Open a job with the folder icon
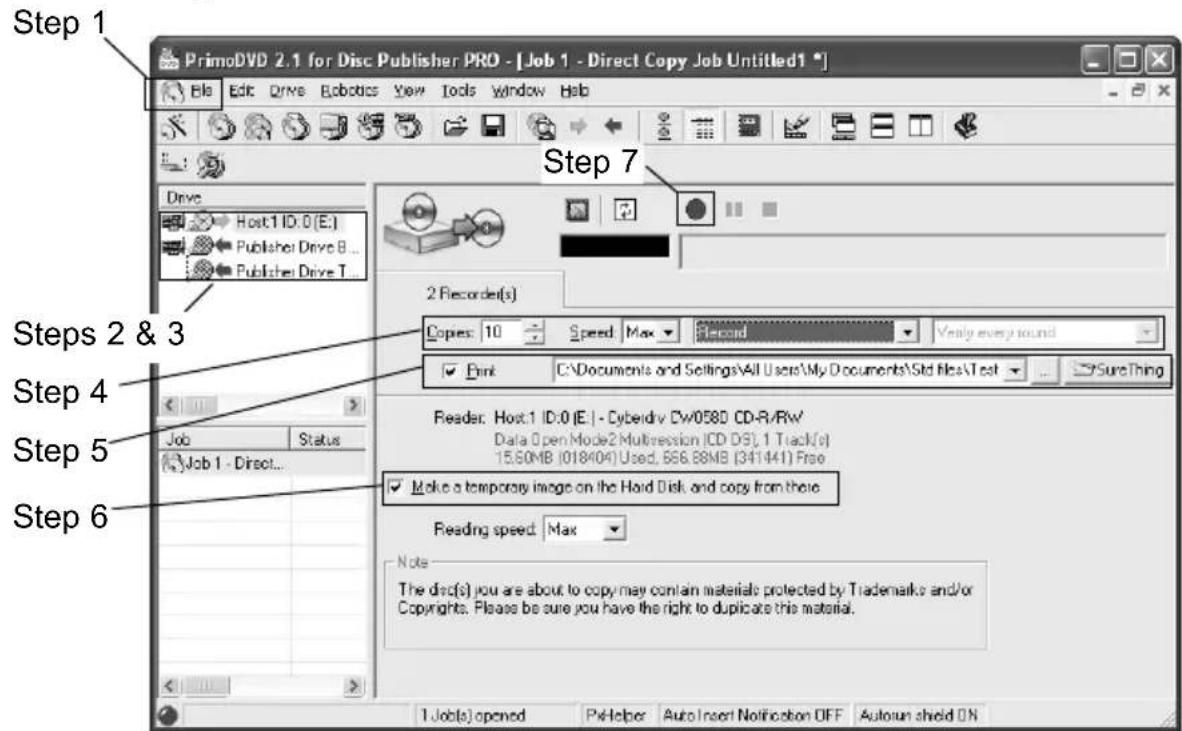This screenshot has height=731, width=1182. 455,127
